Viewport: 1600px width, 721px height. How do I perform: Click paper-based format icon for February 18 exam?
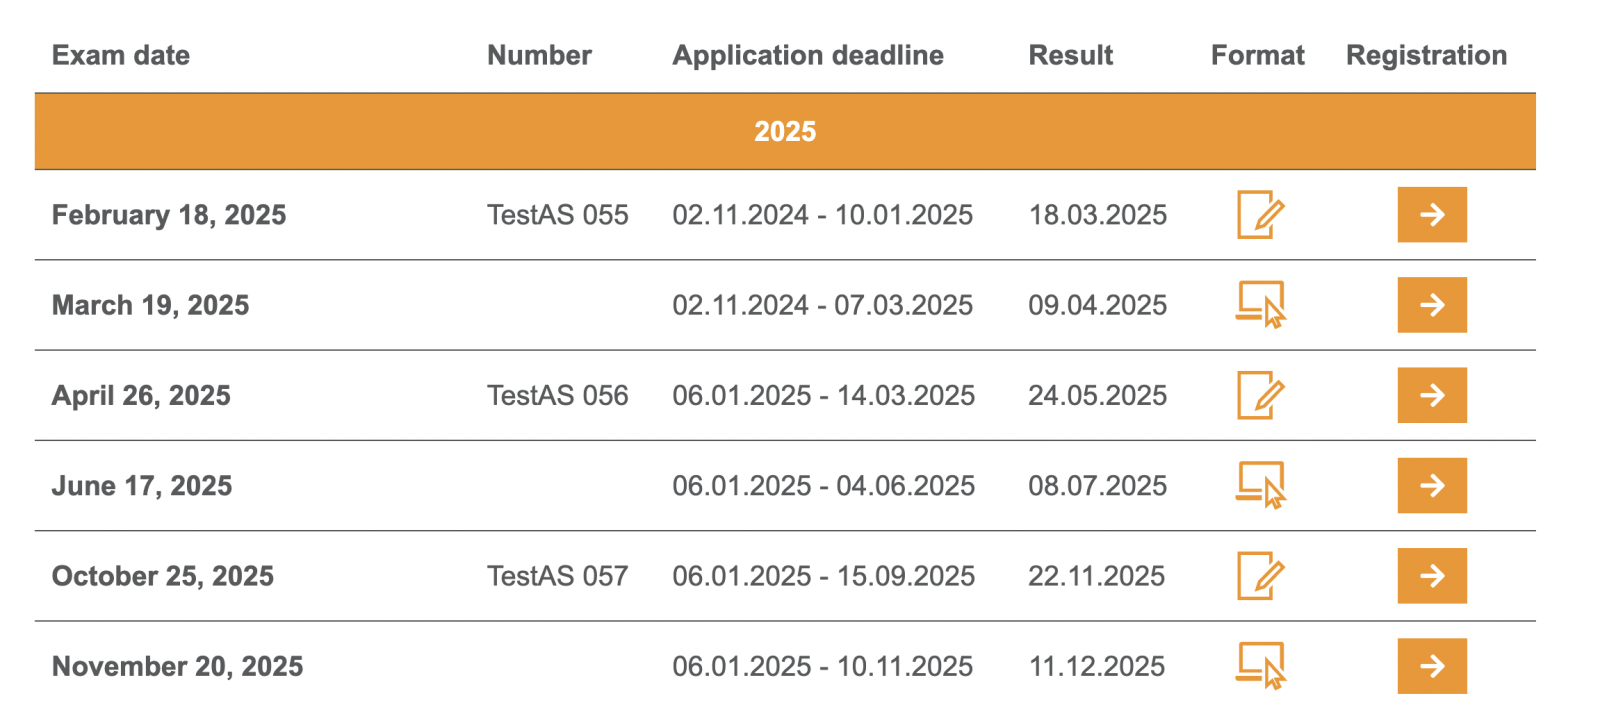coord(1260,215)
